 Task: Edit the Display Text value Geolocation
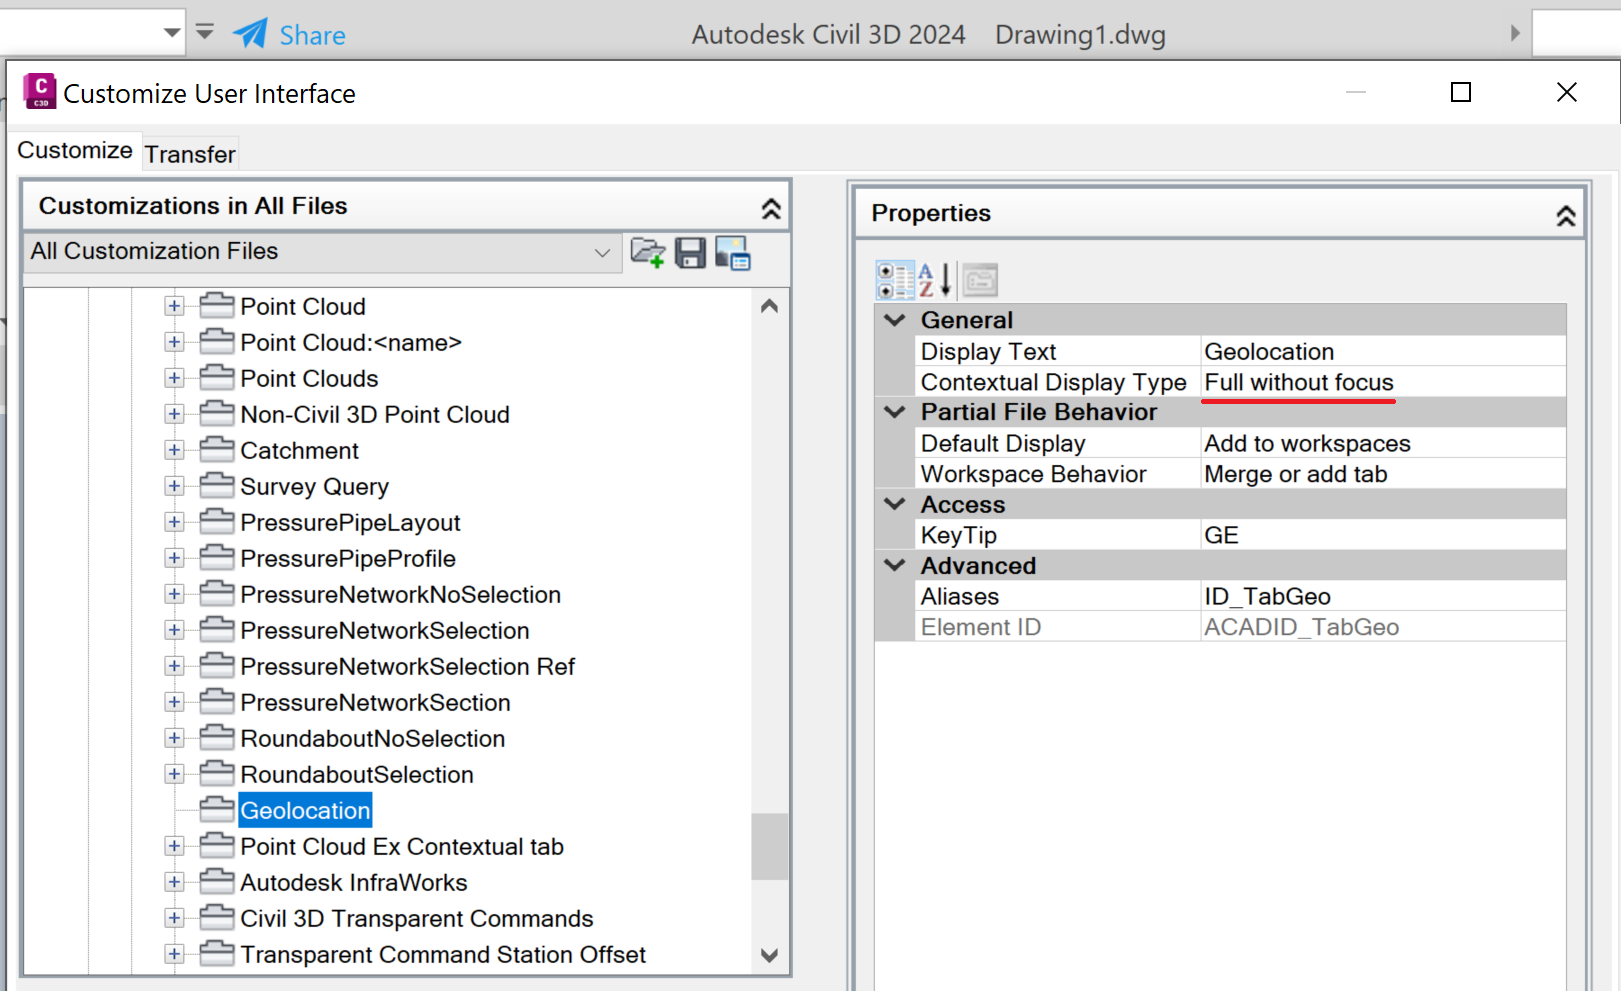(x=1300, y=351)
